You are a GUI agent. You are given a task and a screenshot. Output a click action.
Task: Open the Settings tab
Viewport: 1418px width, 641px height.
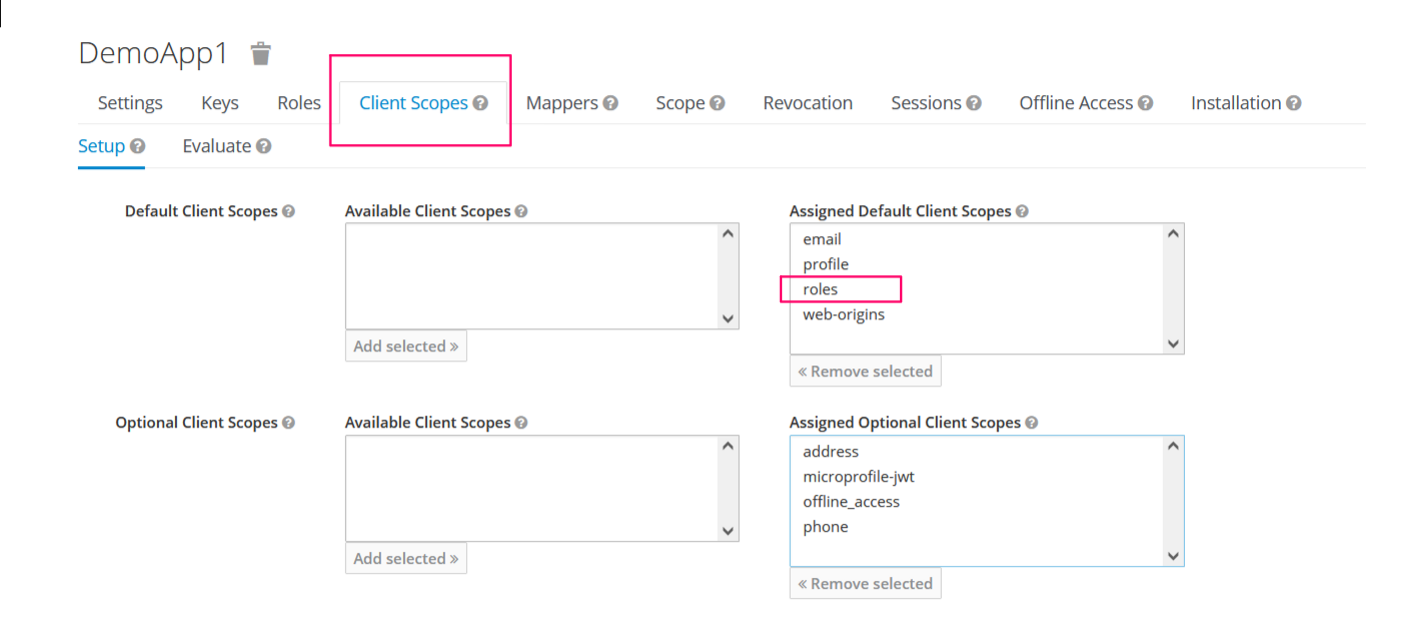coord(130,103)
